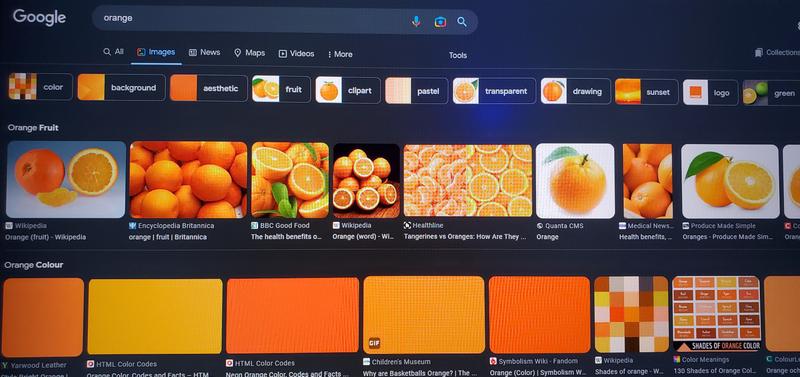Click the Symbolism Wiki - Fandom label
Image resolution: width=800 pixels, height=377 pixels.
pyautogui.click(x=534, y=361)
